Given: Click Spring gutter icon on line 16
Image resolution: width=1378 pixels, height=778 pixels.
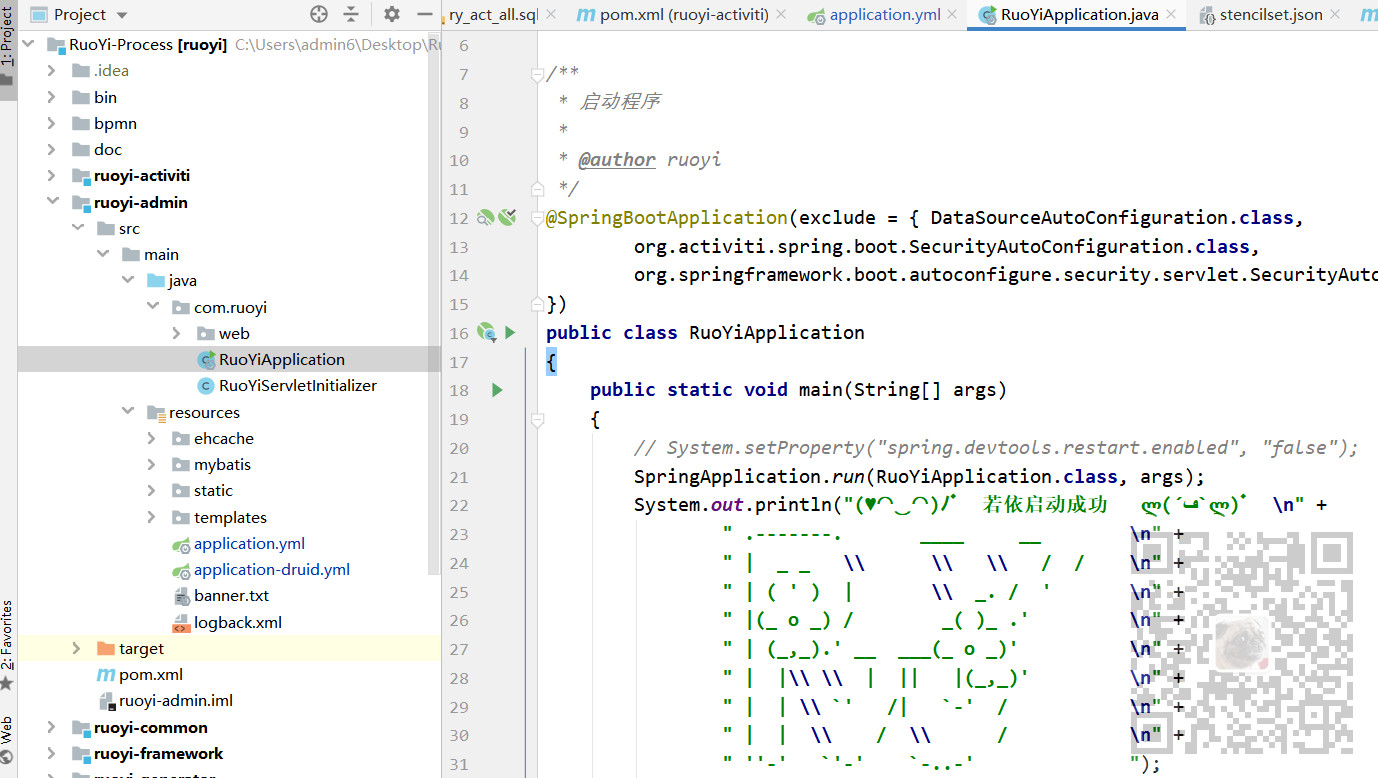Looking at the screenshot, I should [x=487, y=332].
